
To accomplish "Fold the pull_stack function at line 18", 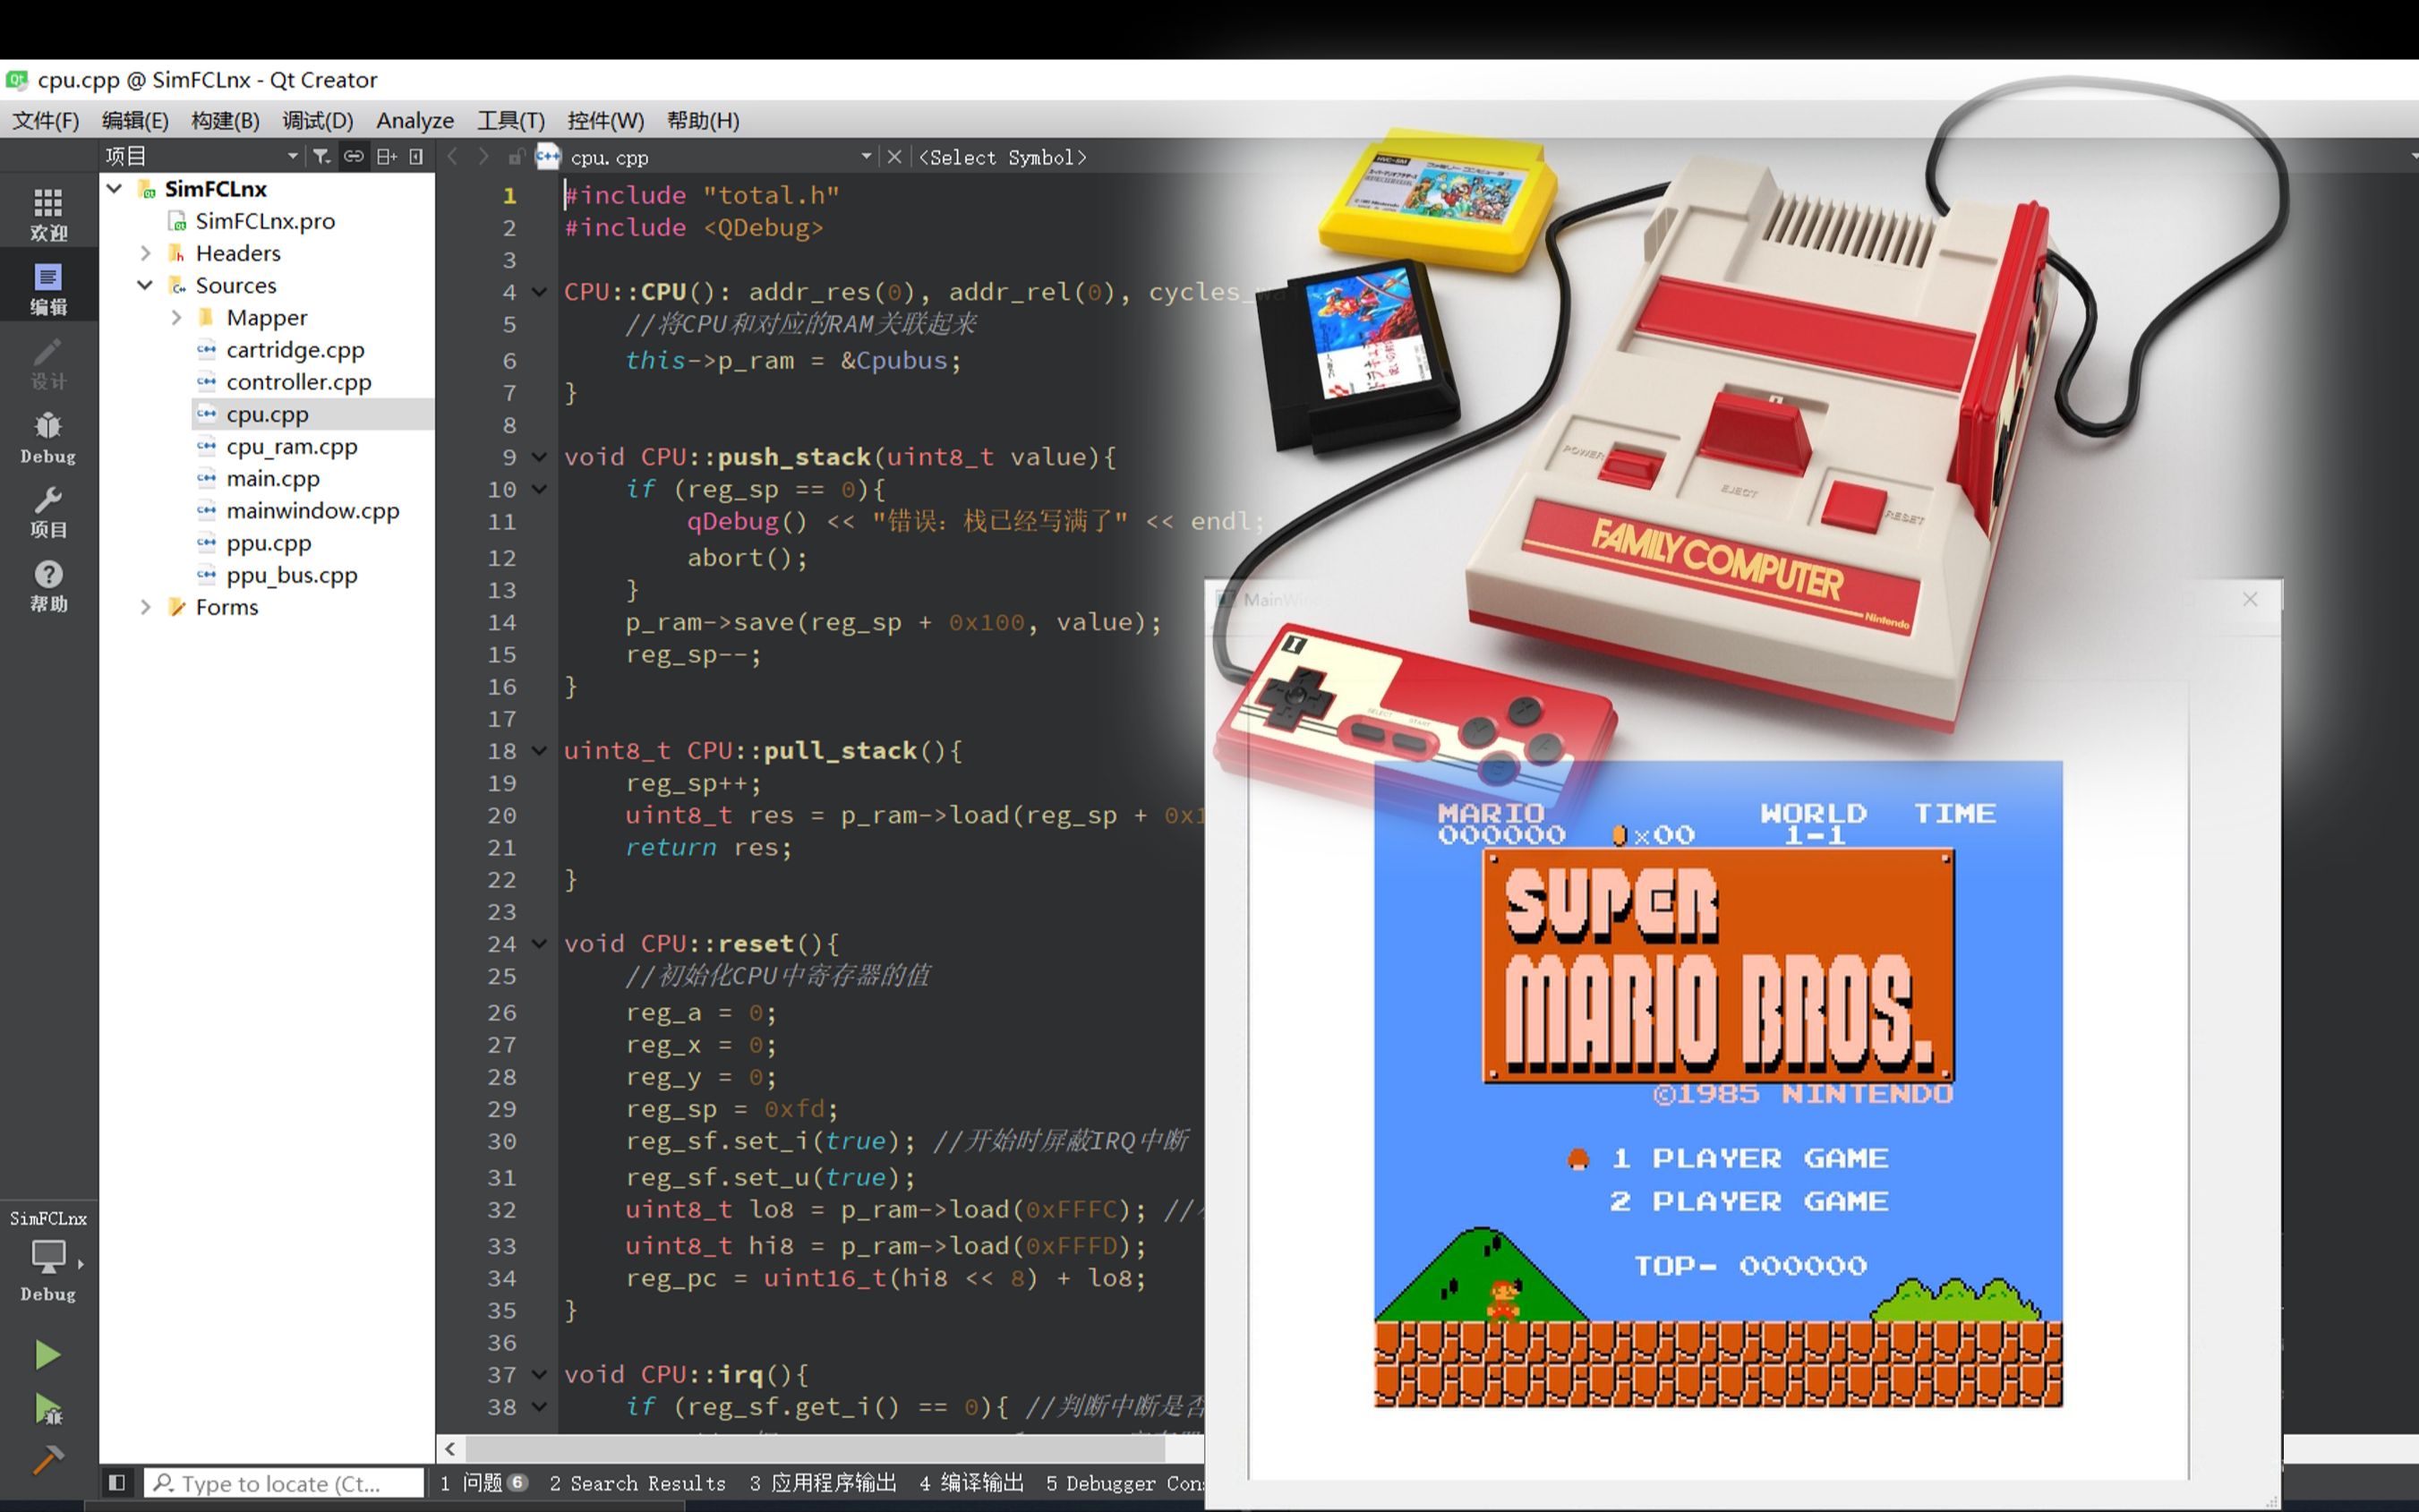I will (x=540, y=751).
